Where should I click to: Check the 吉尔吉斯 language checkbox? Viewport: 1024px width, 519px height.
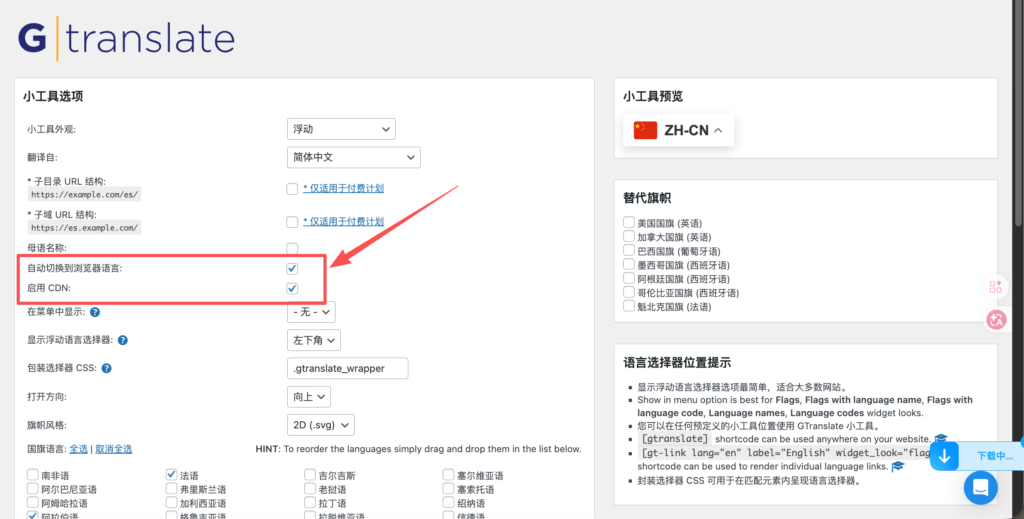[310, 475]
